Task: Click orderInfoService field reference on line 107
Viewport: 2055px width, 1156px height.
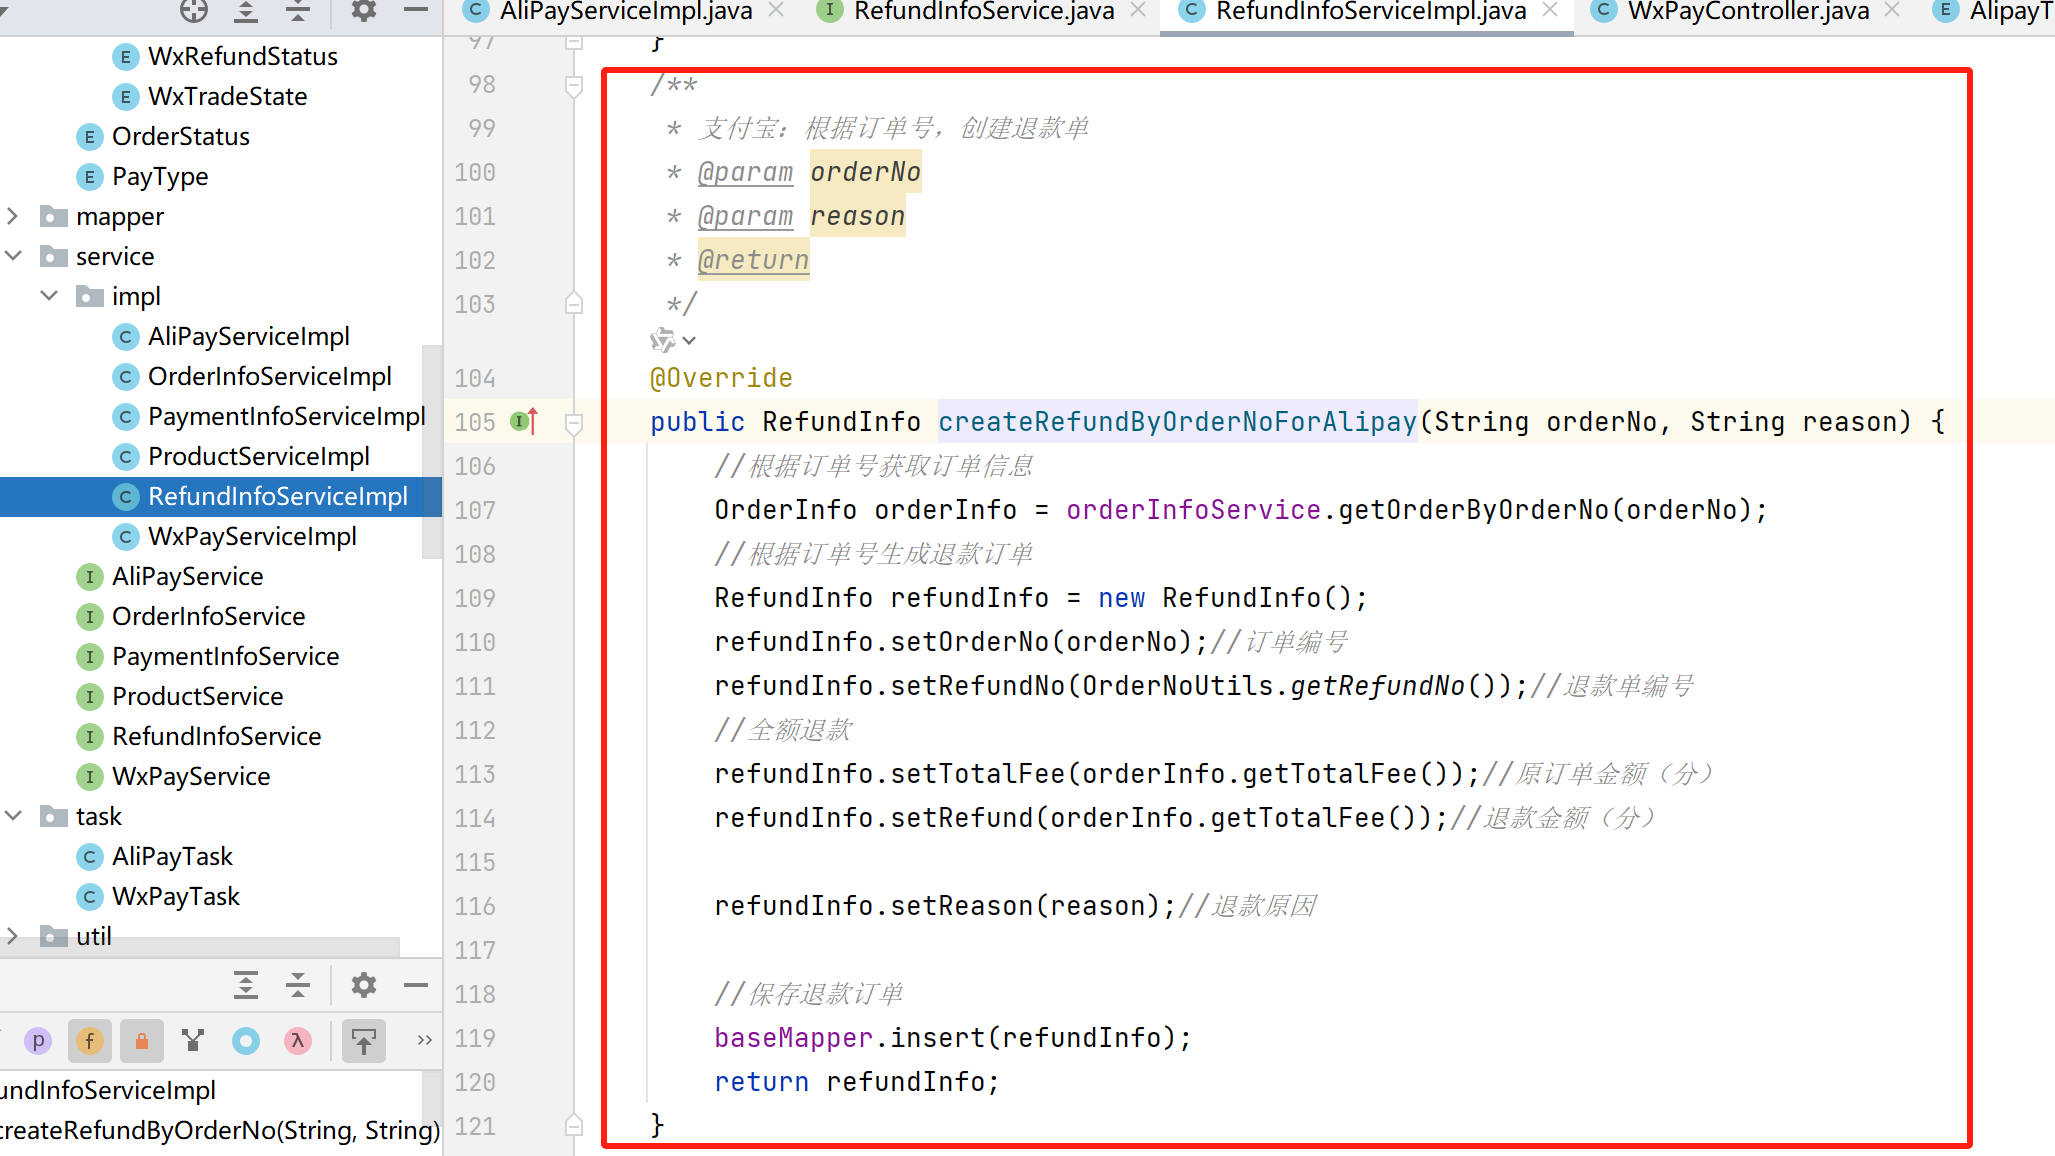Action: 1192,510
